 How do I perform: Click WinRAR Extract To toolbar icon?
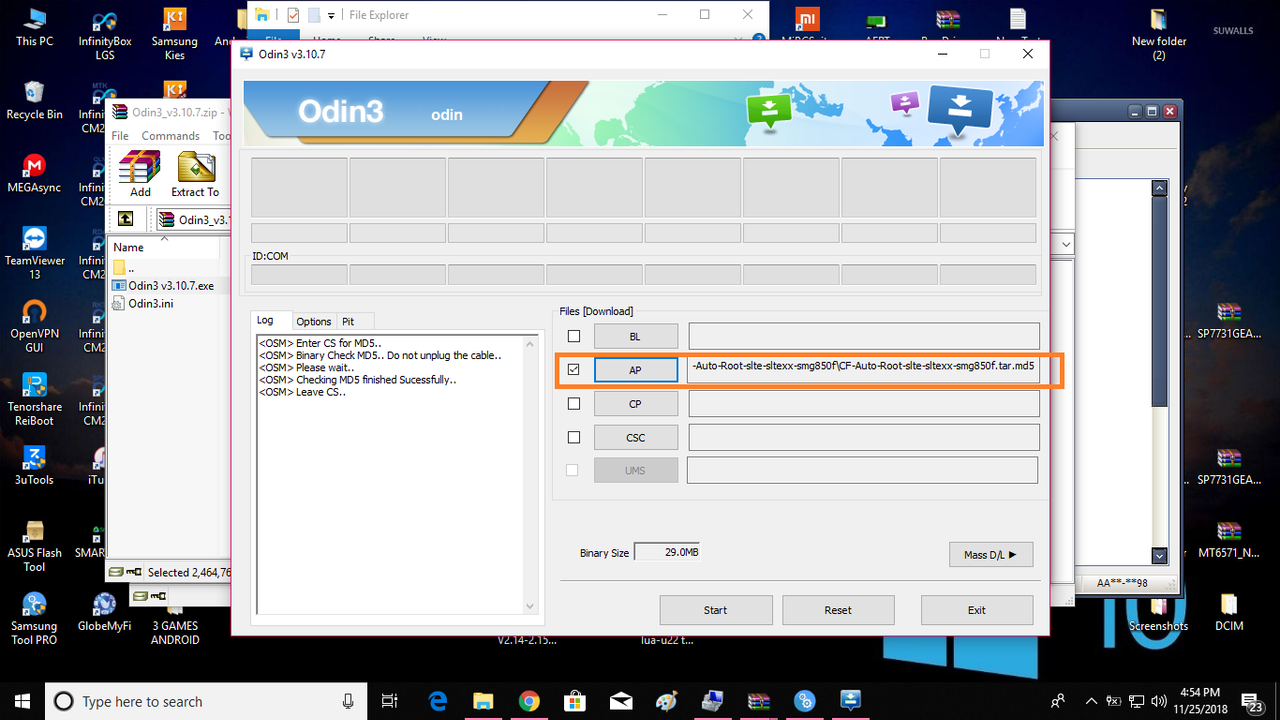click(195, 175)
